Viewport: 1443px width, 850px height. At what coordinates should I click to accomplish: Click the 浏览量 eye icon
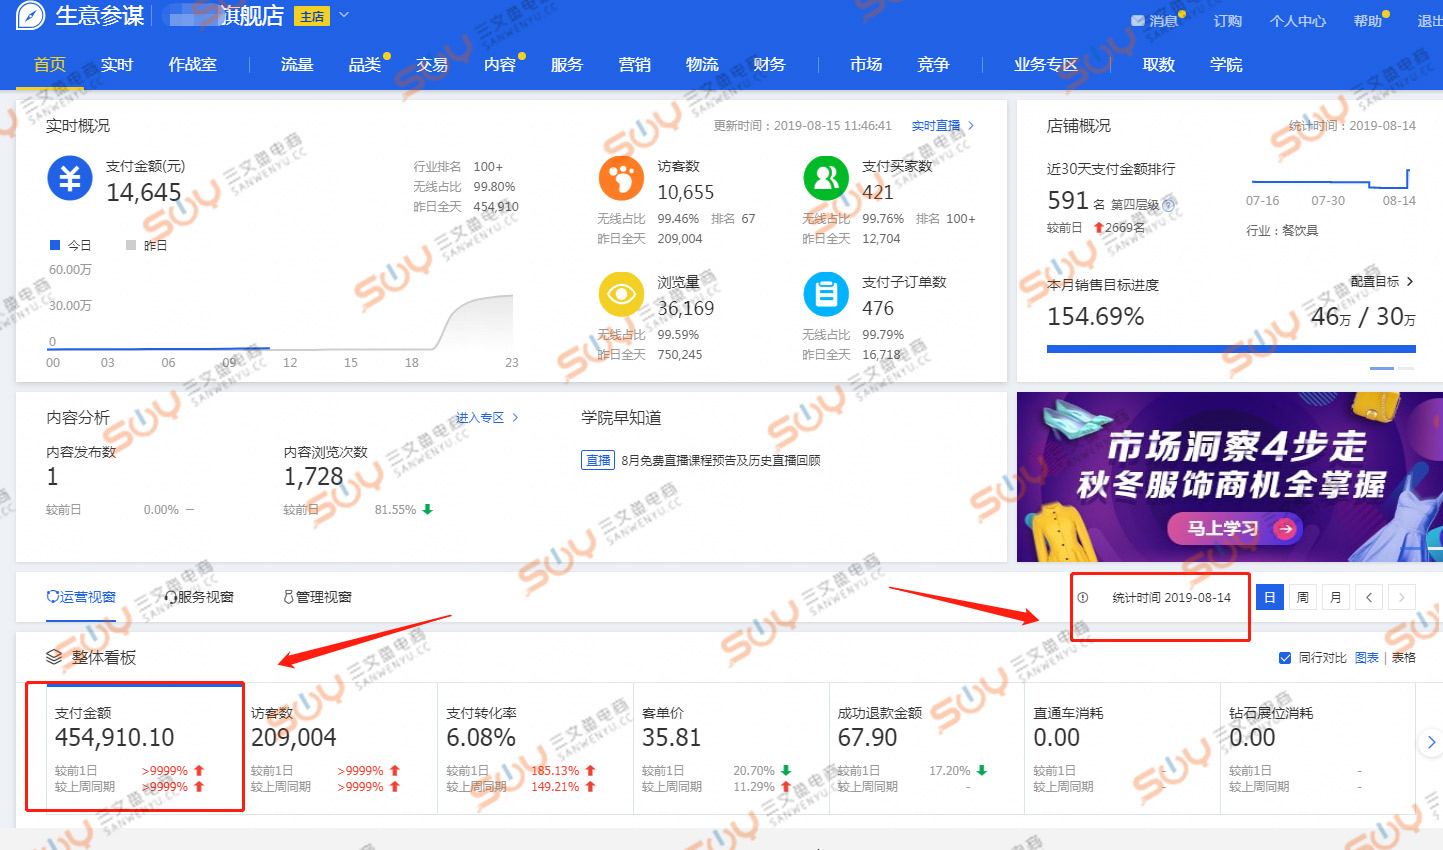[621, 294]
